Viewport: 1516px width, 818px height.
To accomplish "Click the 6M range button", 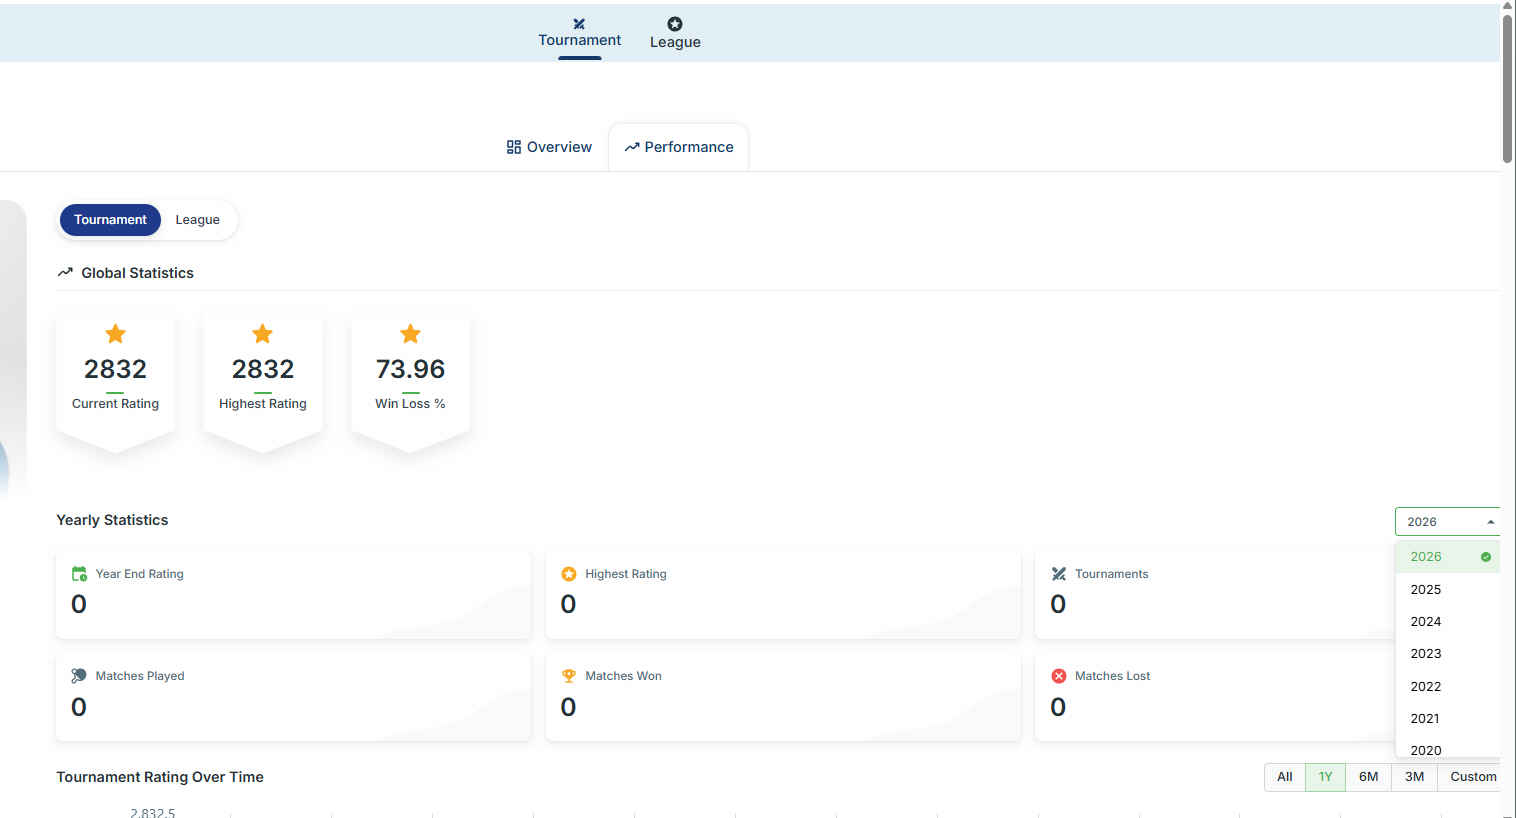I will coord(1368,777).
